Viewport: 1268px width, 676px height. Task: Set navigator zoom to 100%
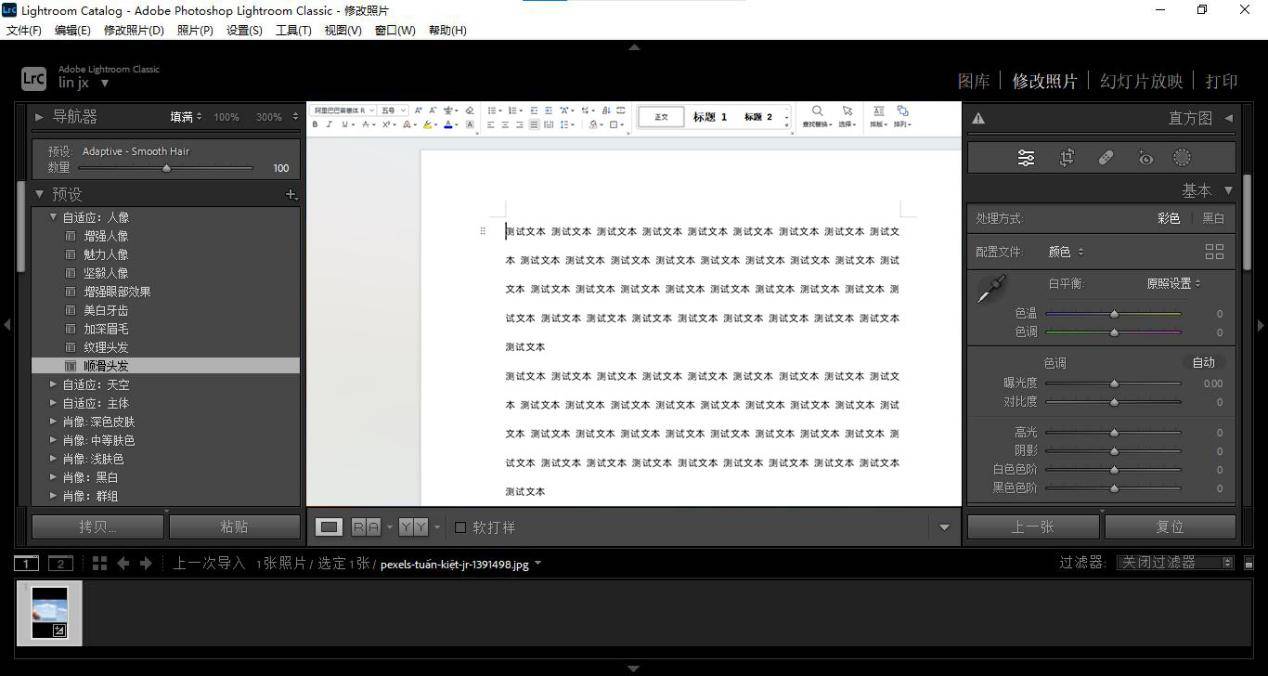click(226, 117)
